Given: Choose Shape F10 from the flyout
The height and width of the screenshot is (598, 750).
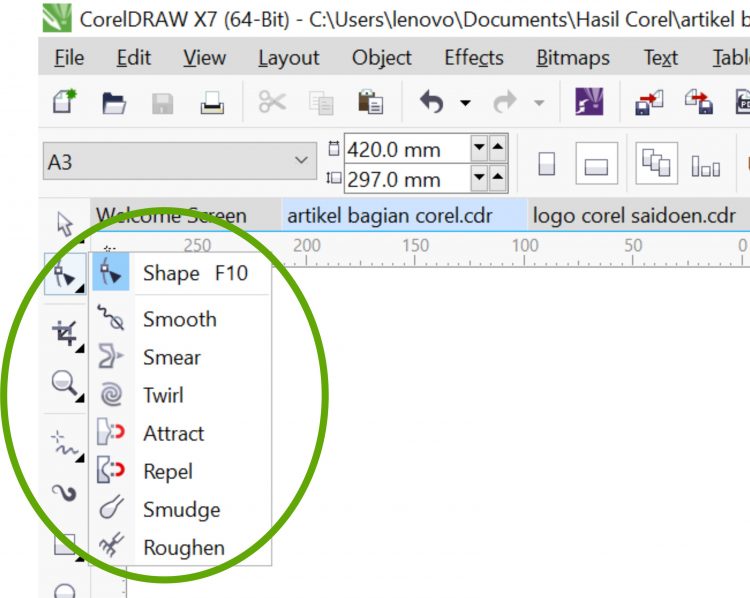Looking at the screenshot, I should (180, 273).
